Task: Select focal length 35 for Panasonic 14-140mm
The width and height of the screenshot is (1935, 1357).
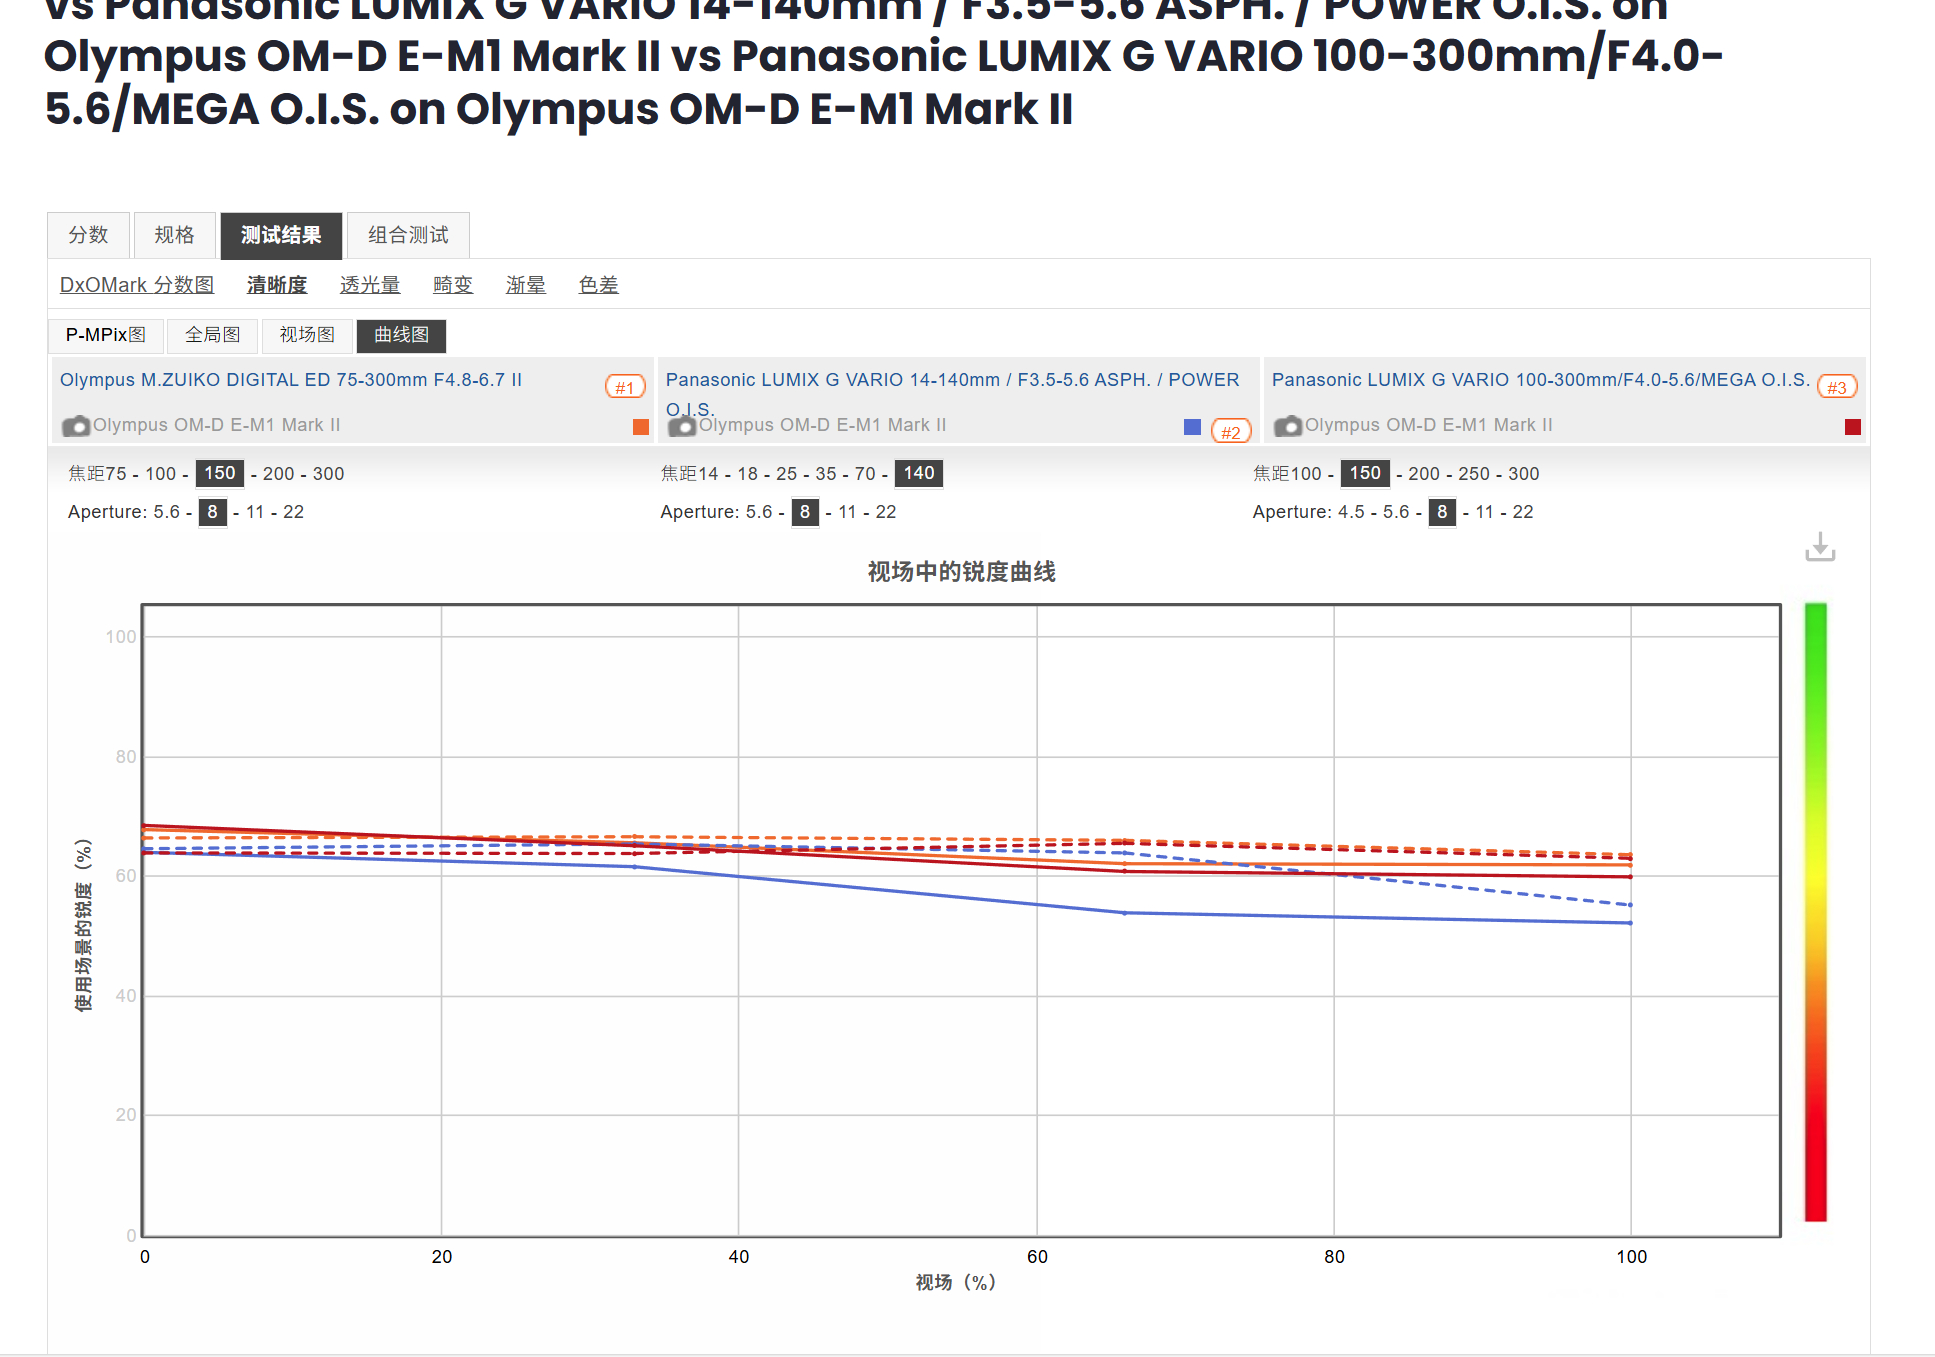Action: (x=826, y=474)
